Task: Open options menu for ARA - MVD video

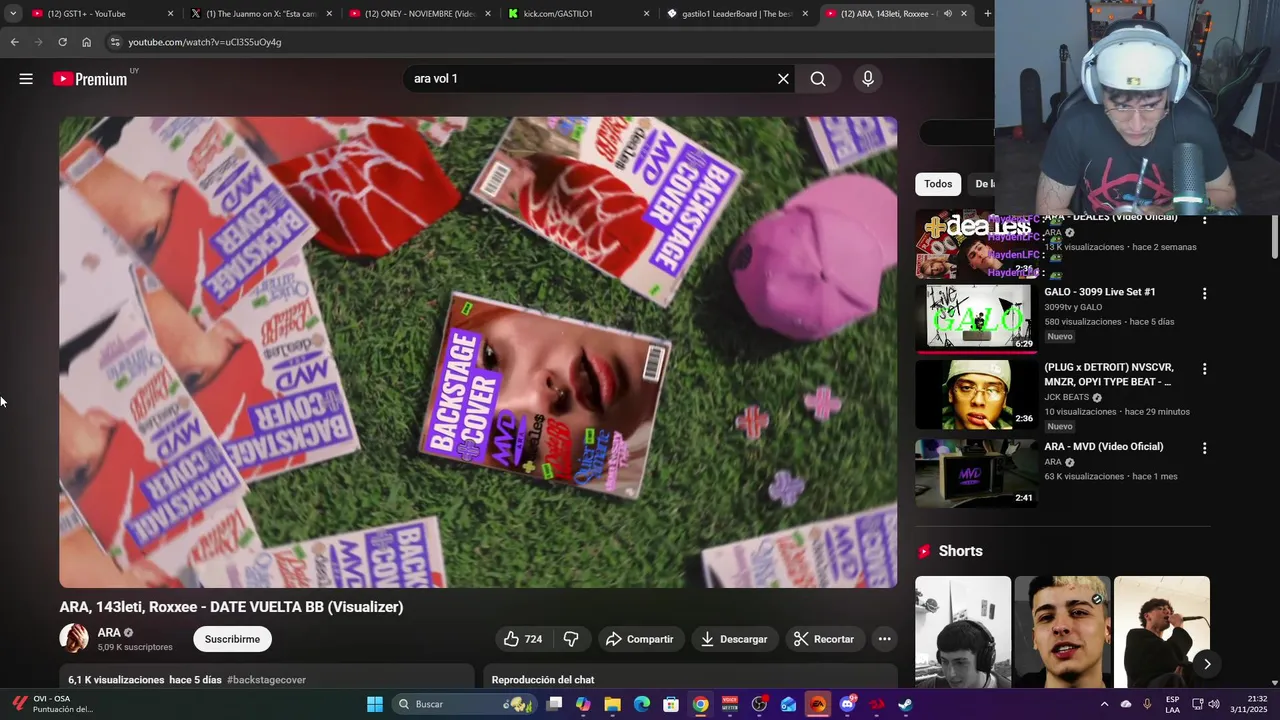Action: [1204, 449]
